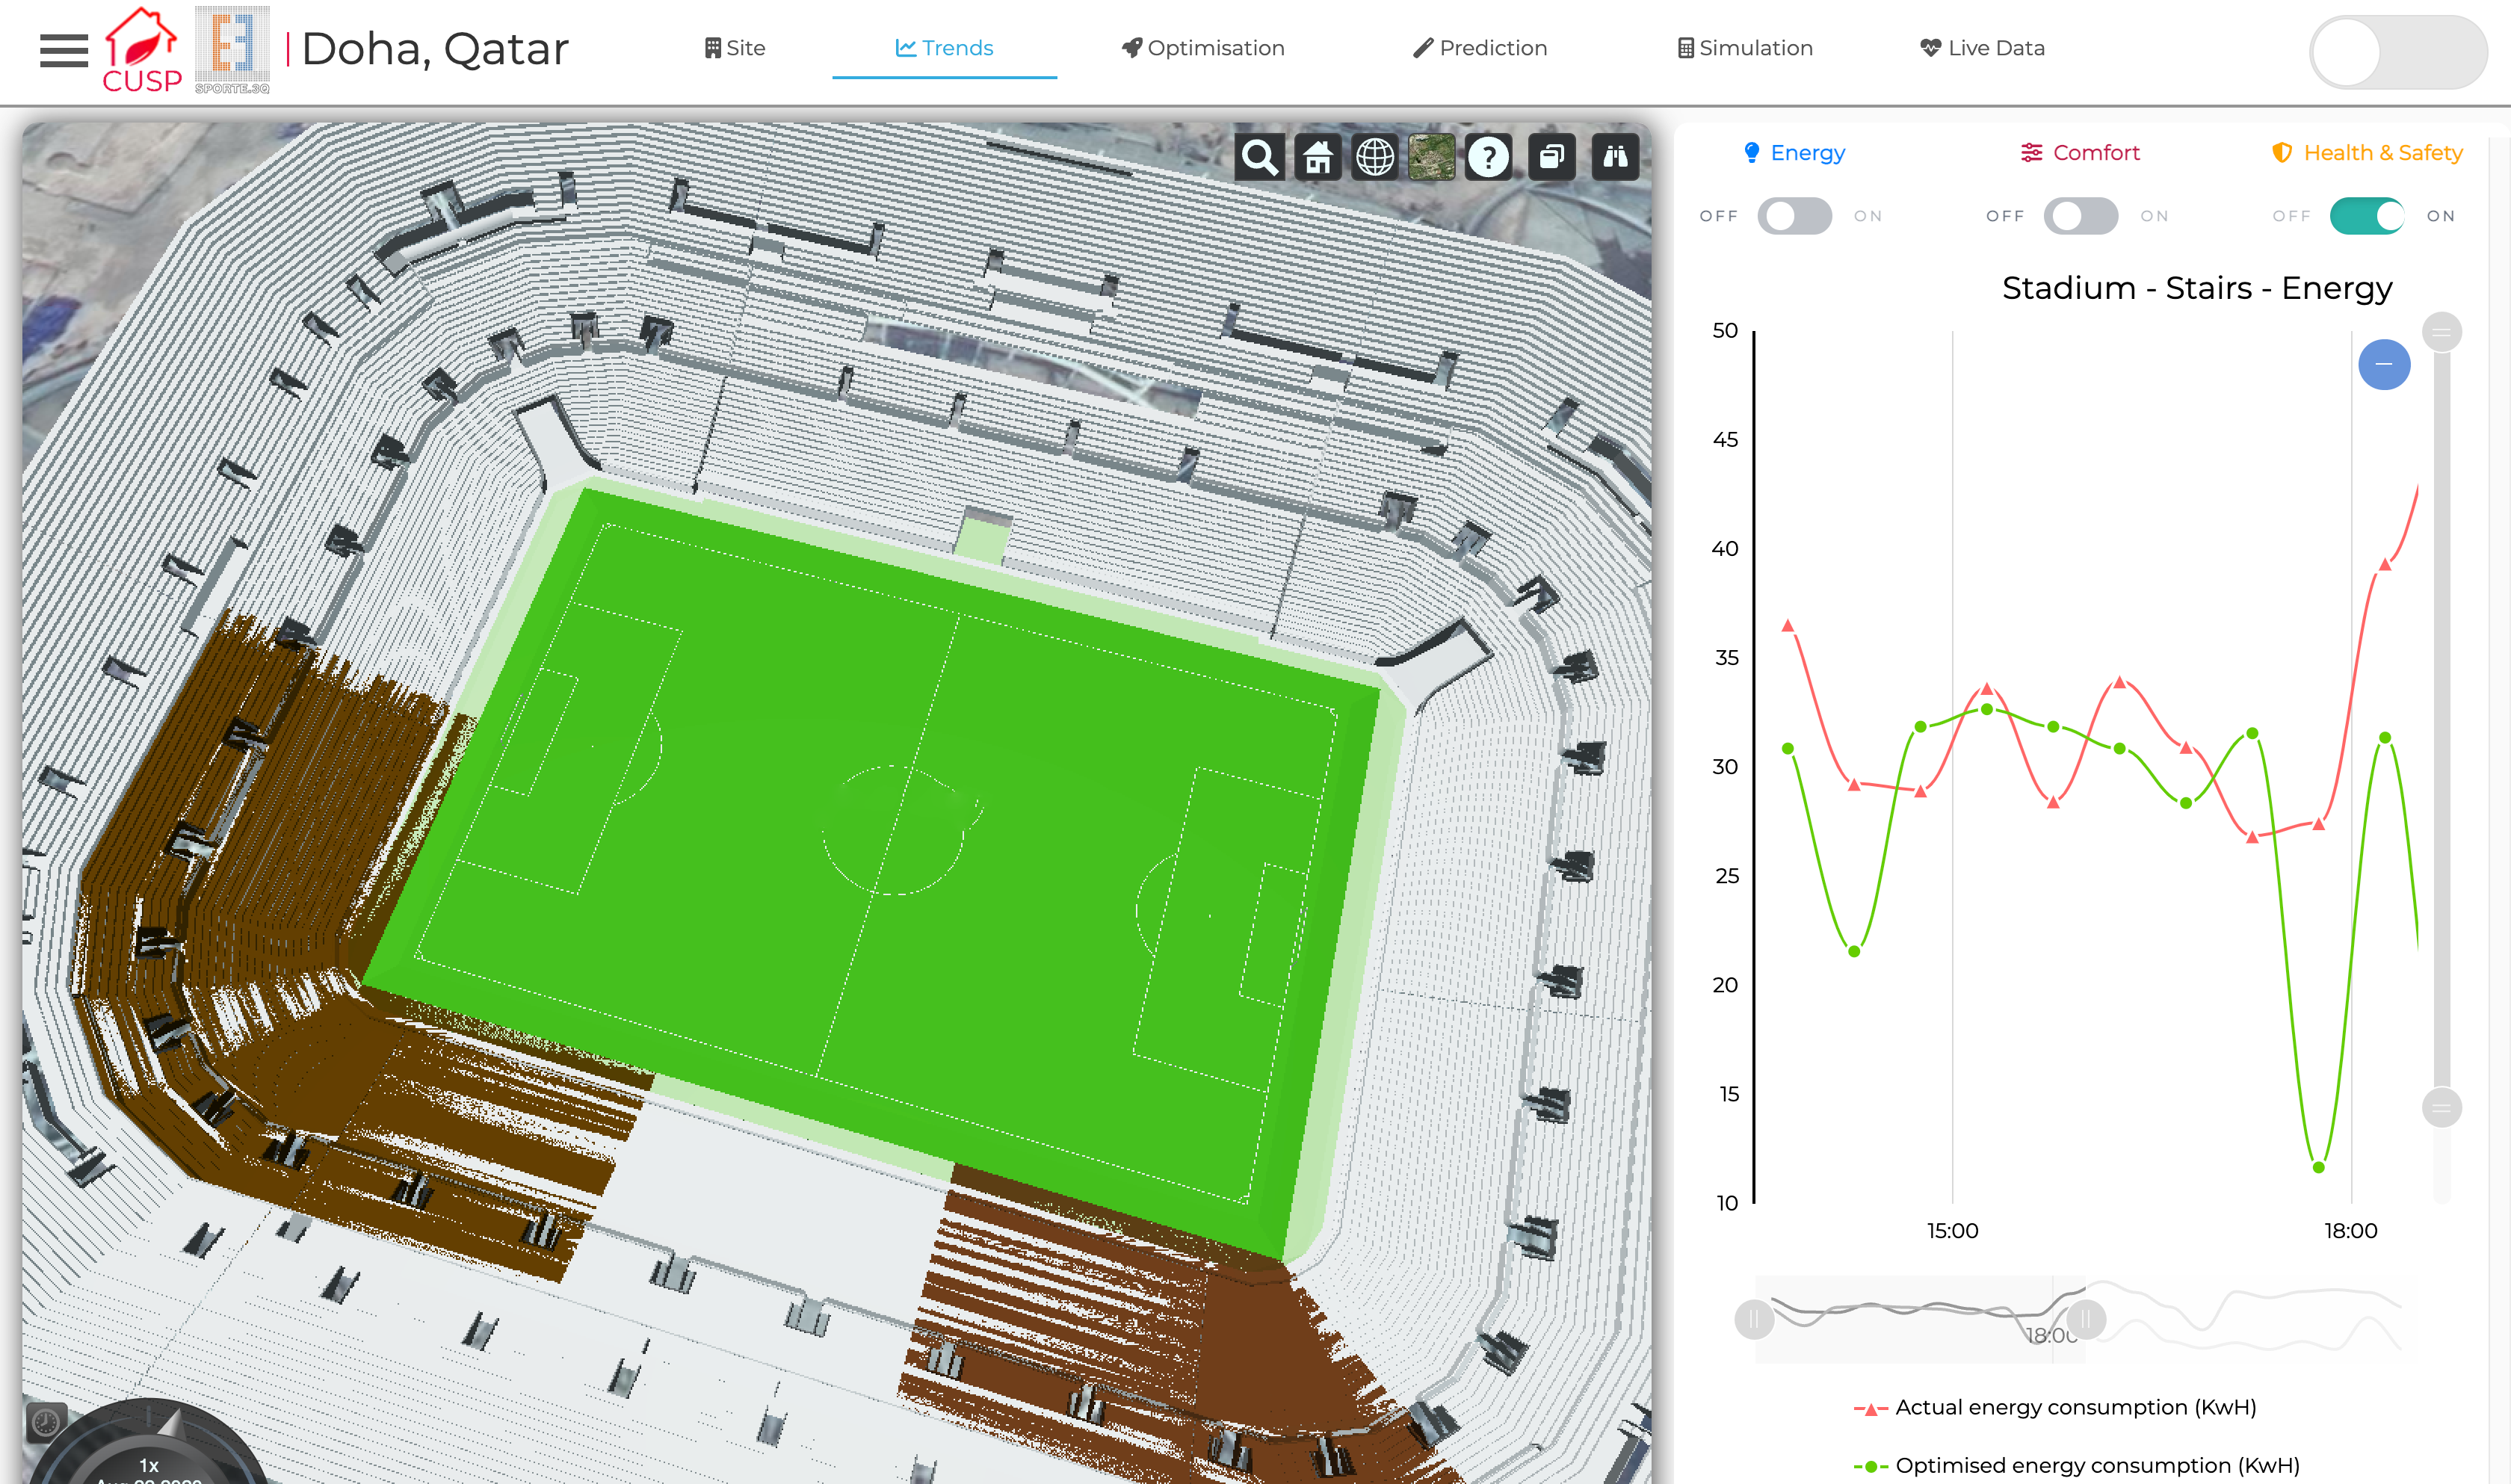Viewport: 2511px width, 1484px height.
Task: Open the Optimisation tab
Action: (1203, 48)
